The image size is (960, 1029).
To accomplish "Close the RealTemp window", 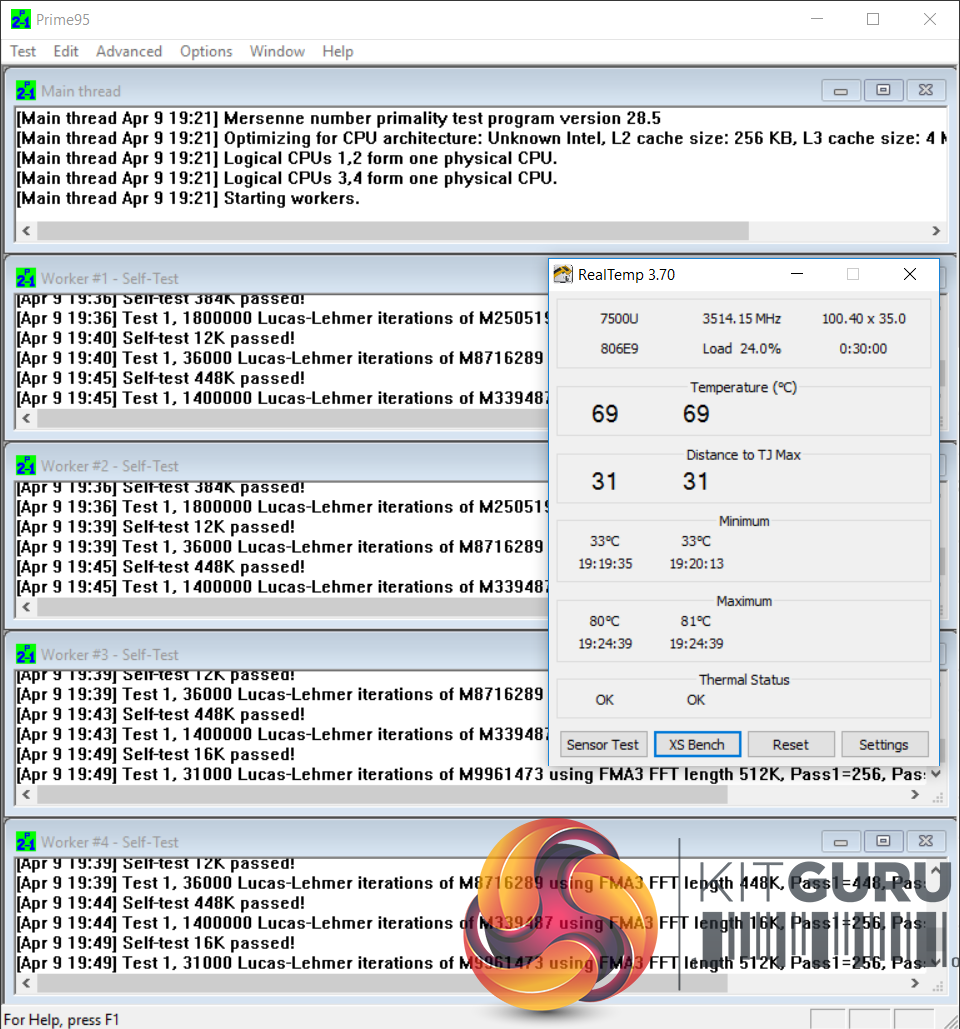I will coord(909,274).
